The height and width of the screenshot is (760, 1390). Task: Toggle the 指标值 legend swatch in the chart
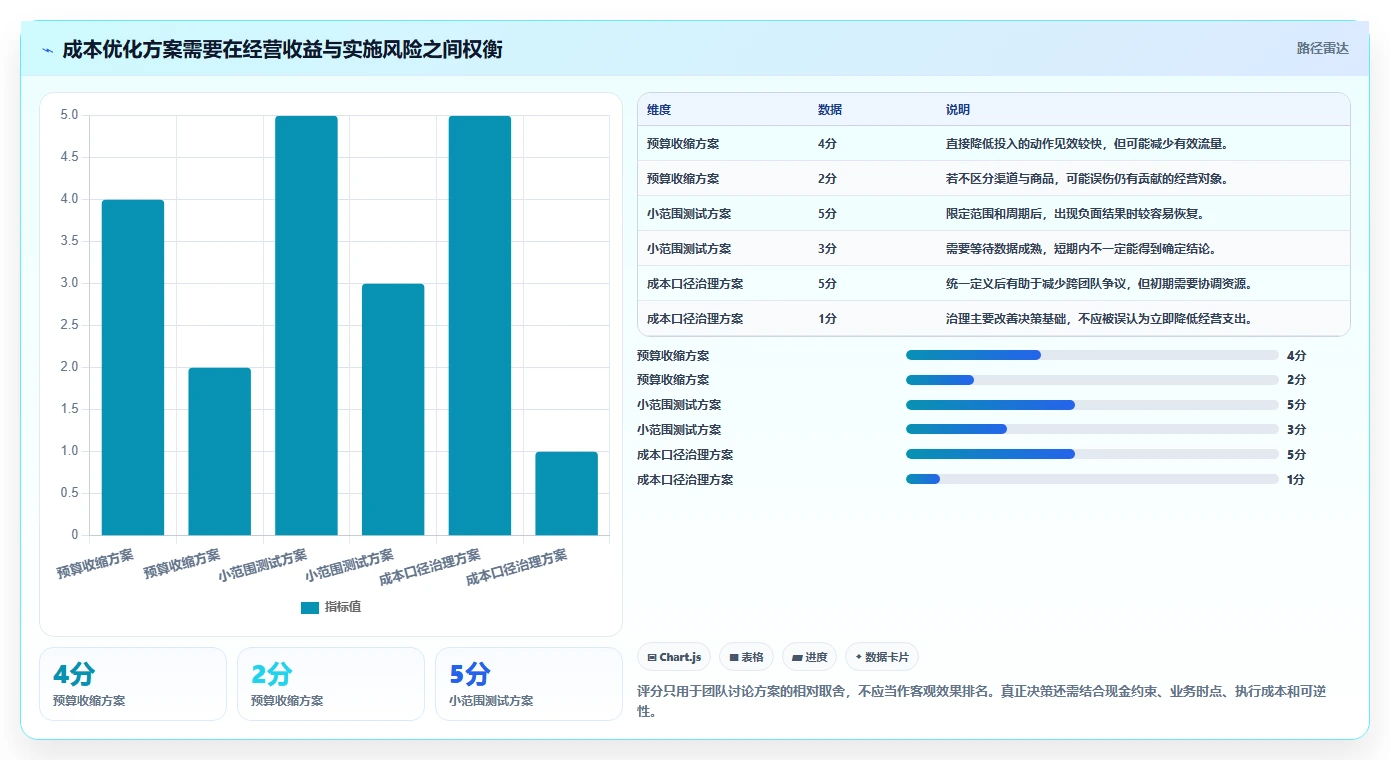tap(310, 607)
